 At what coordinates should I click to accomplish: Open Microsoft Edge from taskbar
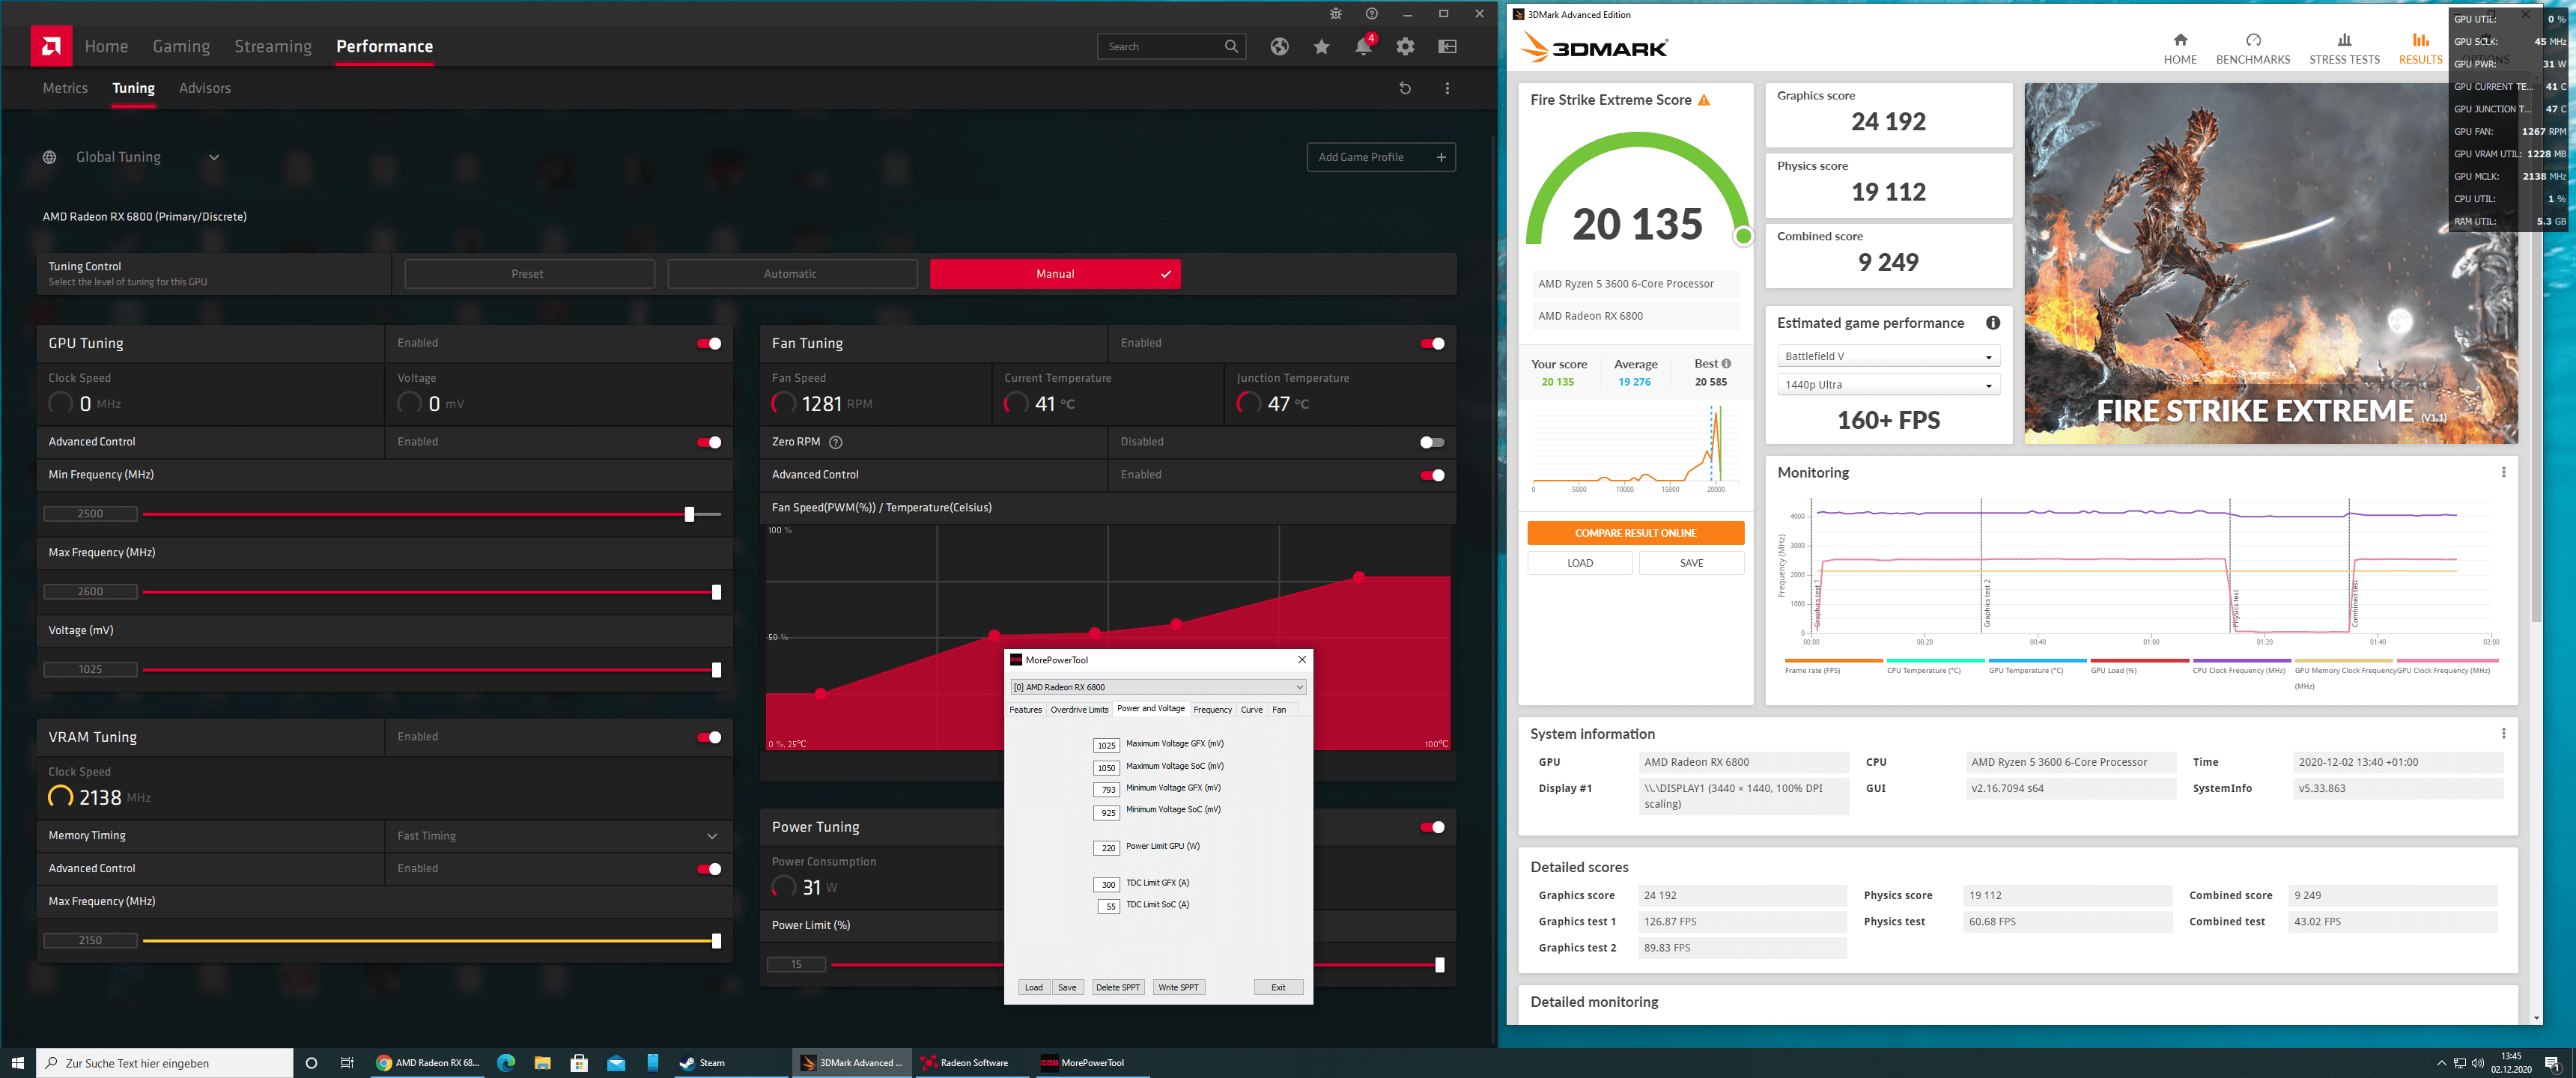(506, 1062)
